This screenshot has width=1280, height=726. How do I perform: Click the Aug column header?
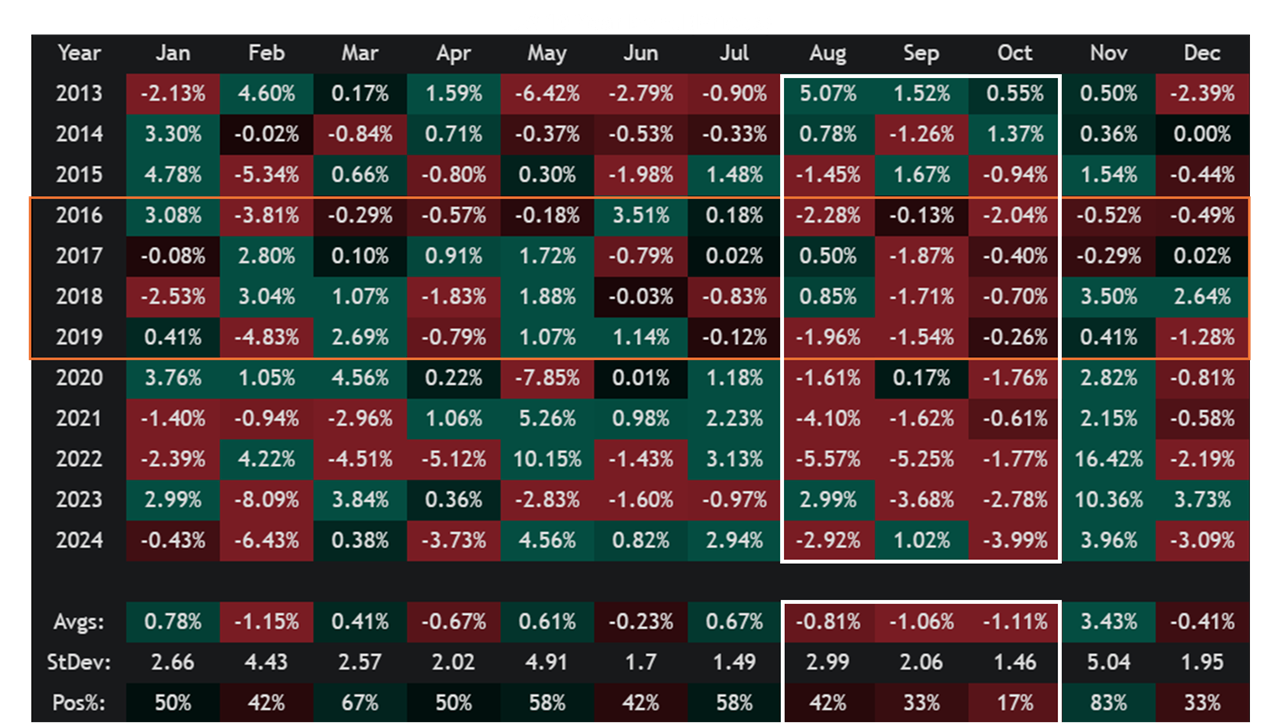click(828, 54)
